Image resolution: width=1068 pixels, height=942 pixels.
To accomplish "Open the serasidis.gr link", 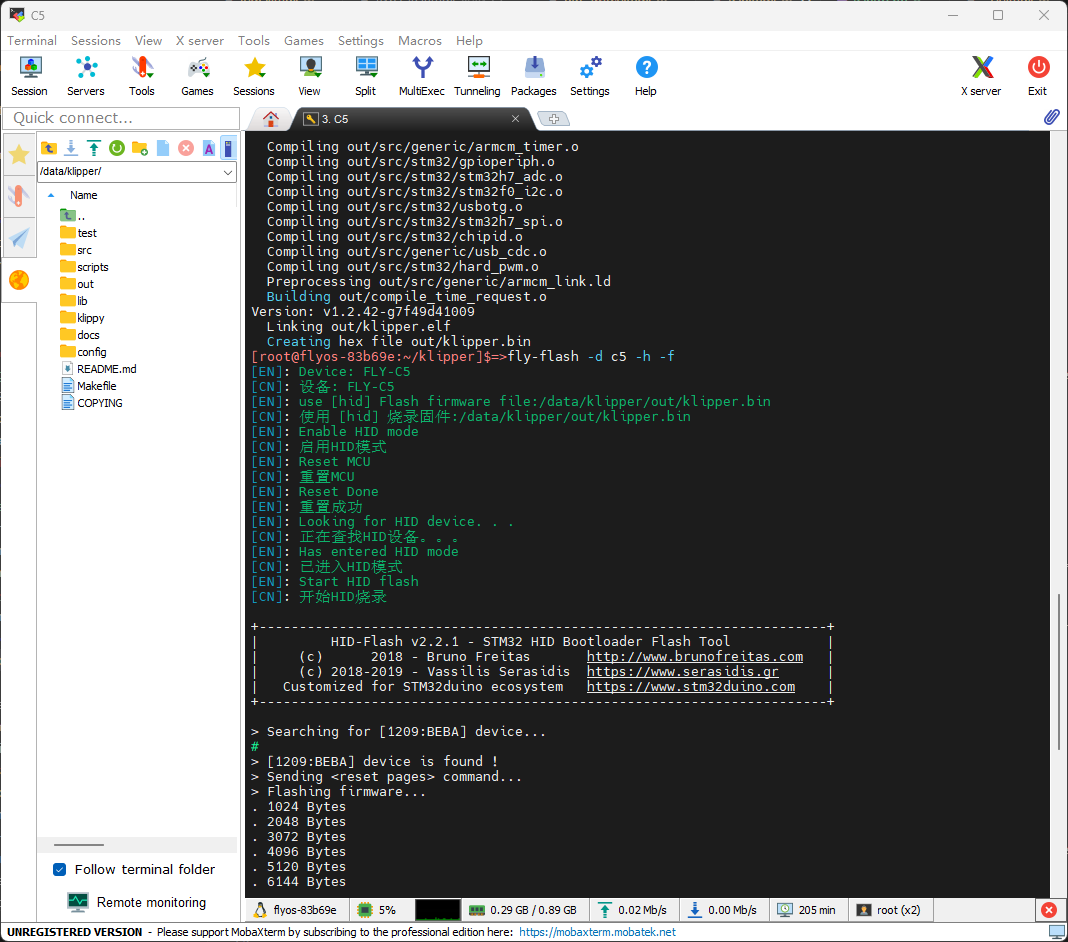I will pos(682,672).
